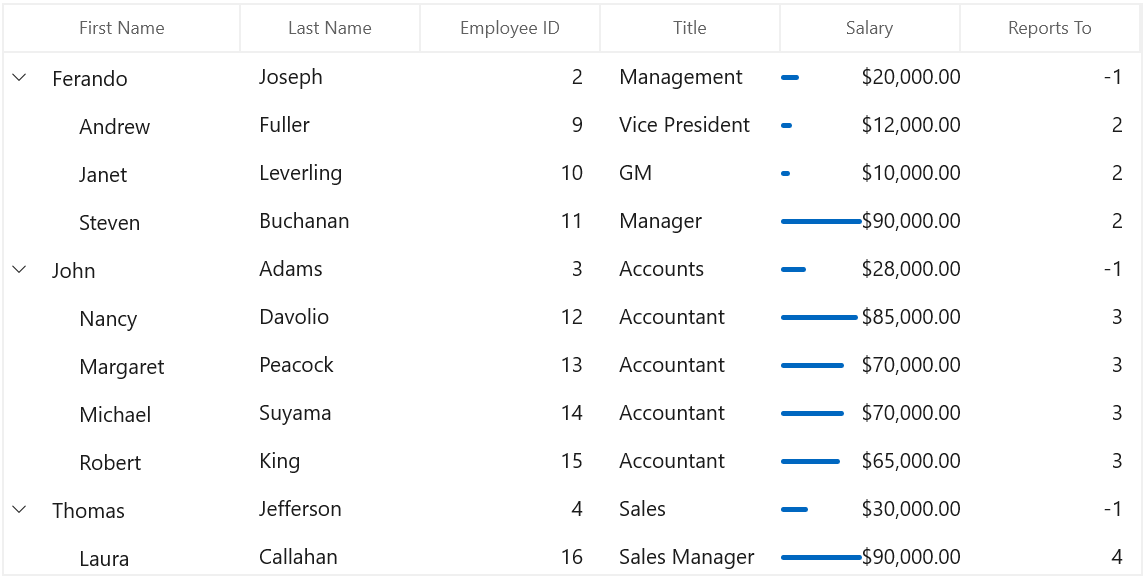
Task: Select first name cell Robert
Action: coord(110,463)
